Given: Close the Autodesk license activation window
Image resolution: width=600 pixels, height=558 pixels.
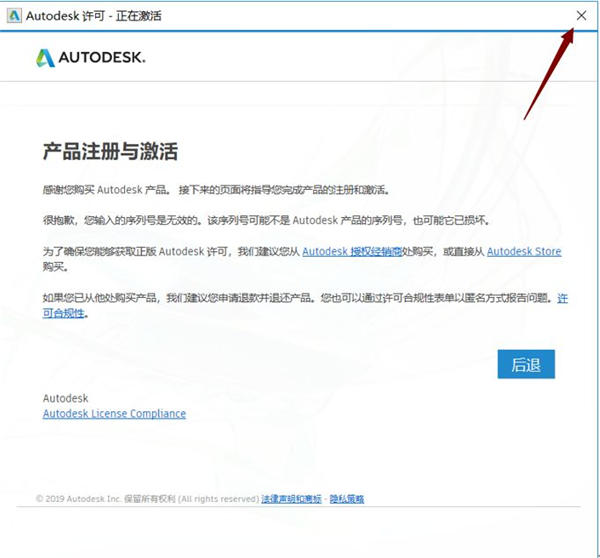Looking at the screenshot, I should [x=581, y=16].
